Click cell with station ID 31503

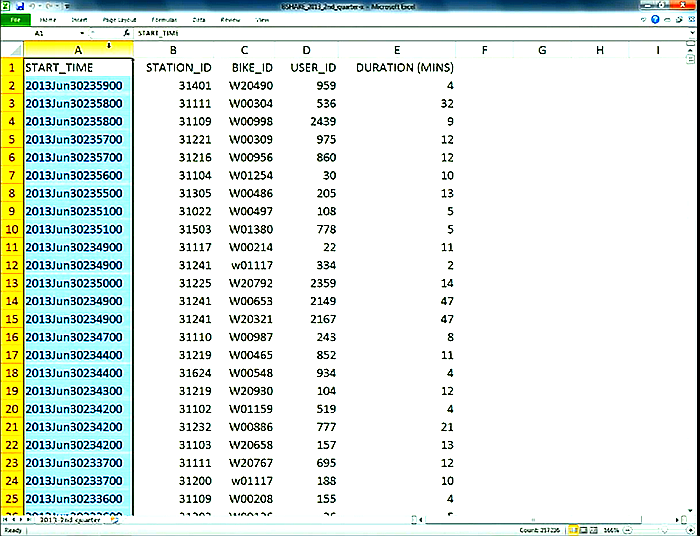[173, 229]
